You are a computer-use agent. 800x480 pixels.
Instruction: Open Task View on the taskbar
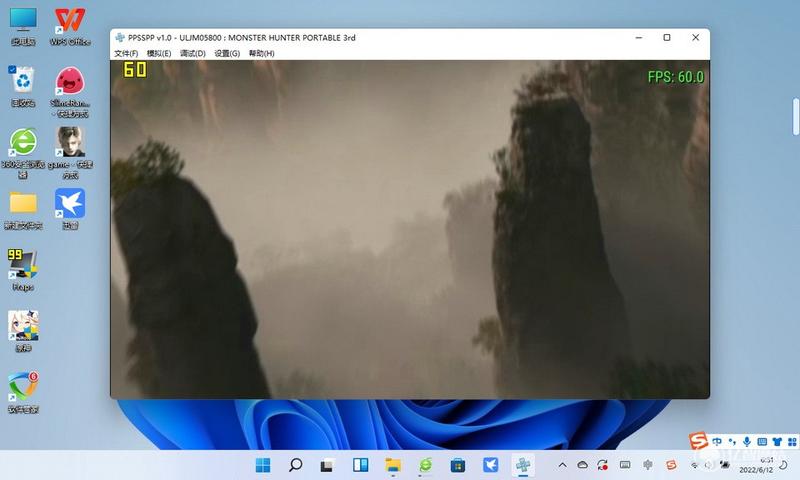coord(328,465)
